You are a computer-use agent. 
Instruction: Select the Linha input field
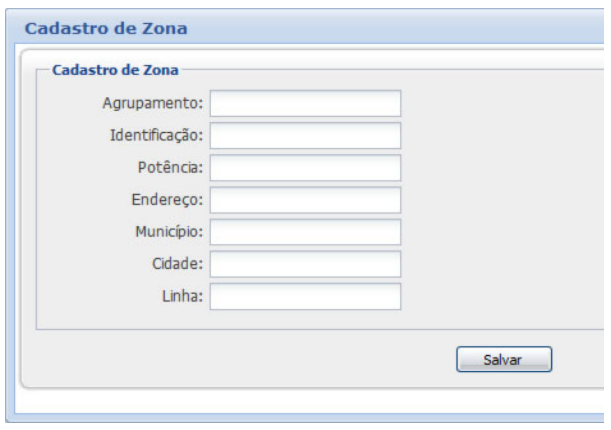[x=305, y=296]
